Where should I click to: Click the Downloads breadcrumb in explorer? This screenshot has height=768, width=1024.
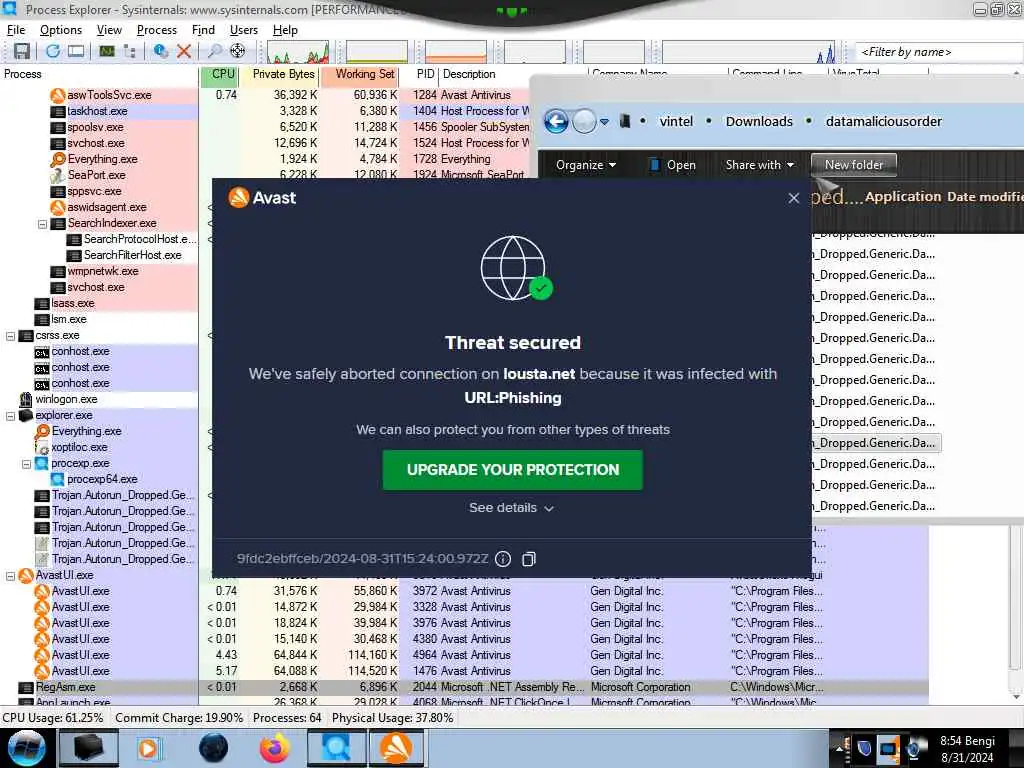(759, 121)
